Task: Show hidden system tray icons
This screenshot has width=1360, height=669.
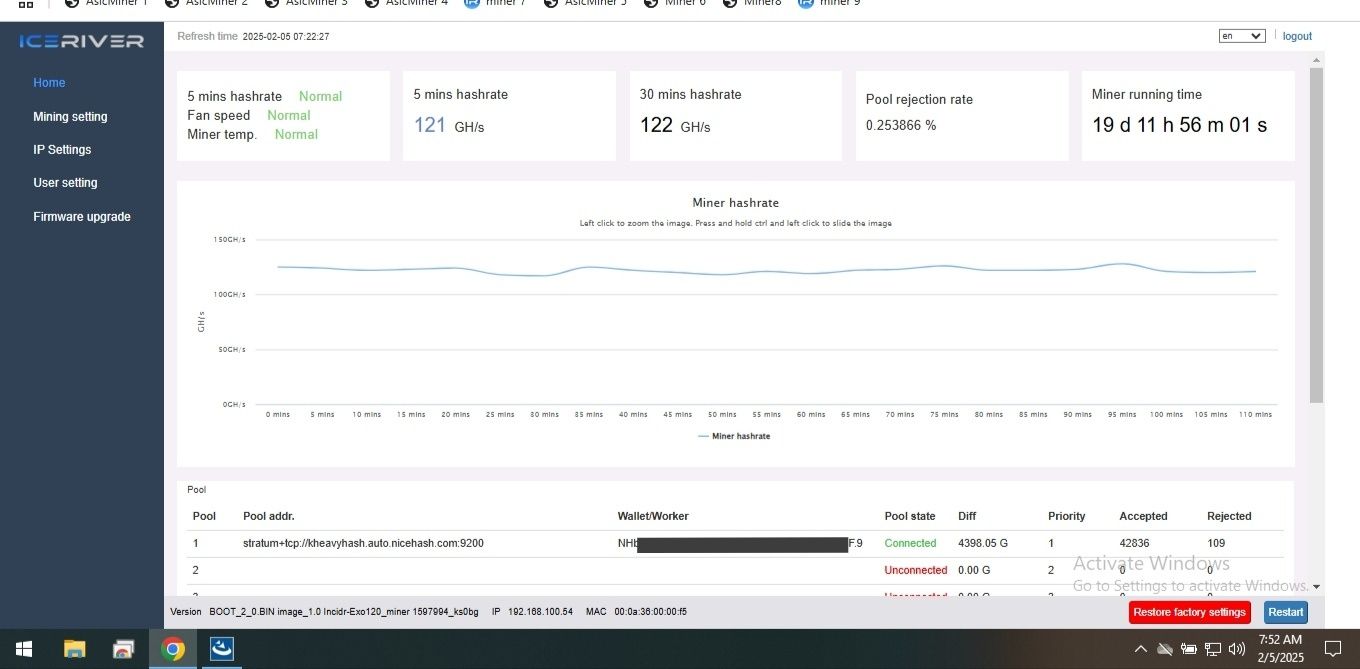Action: pyautogui.click(x=1140, y=649)
